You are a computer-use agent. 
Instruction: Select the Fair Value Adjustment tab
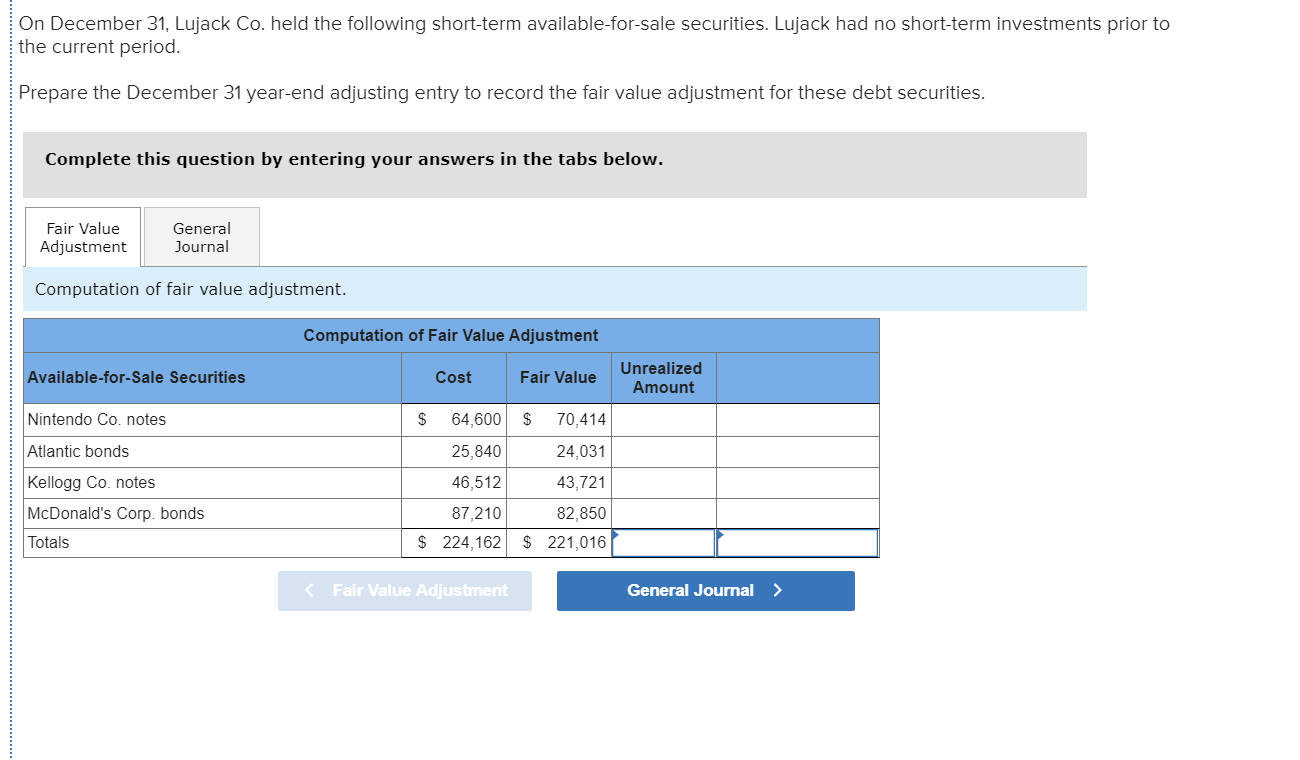point(83,237)
